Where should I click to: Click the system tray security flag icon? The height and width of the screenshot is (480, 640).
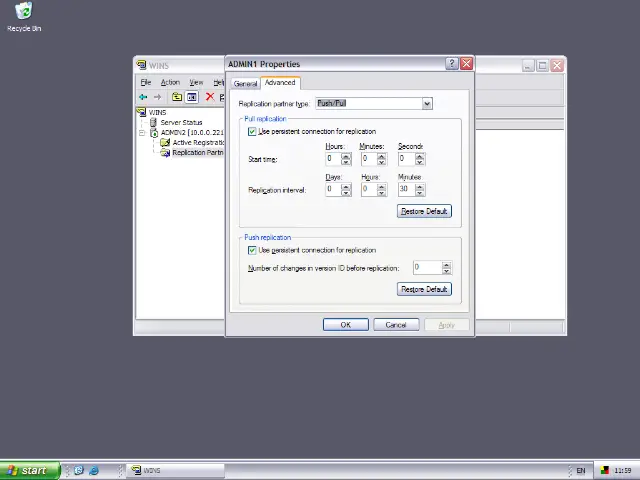point(604,471)
